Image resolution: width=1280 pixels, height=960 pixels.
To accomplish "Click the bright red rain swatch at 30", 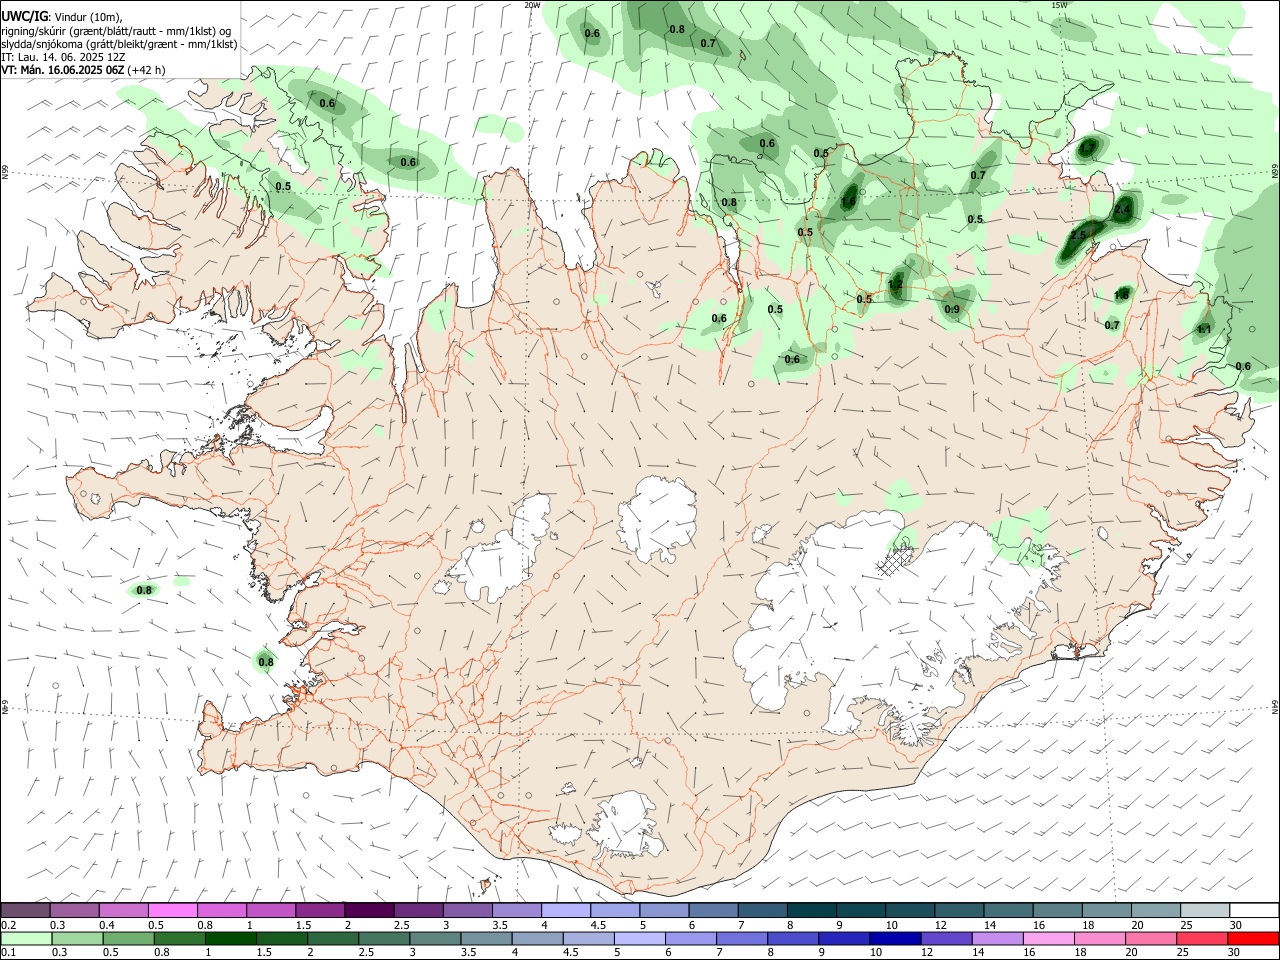I will tap(1252, 939).
